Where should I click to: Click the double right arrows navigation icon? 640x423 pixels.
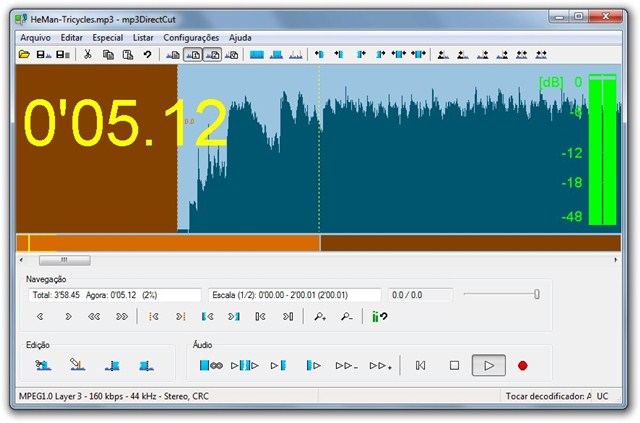[122, 316]
